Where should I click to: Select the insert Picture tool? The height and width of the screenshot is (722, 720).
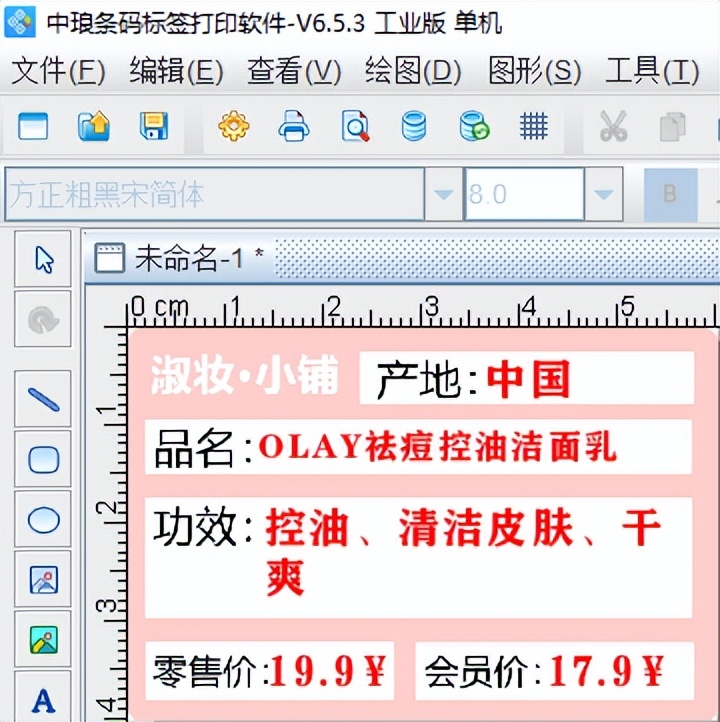(43, 639)
